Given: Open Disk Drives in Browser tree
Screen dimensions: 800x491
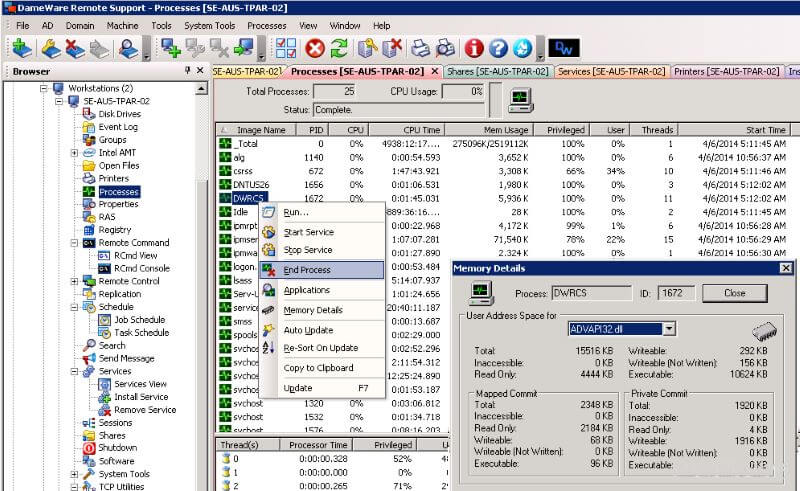Looking at the screenshot, I should pyautogui.click(x=119, y=114).
